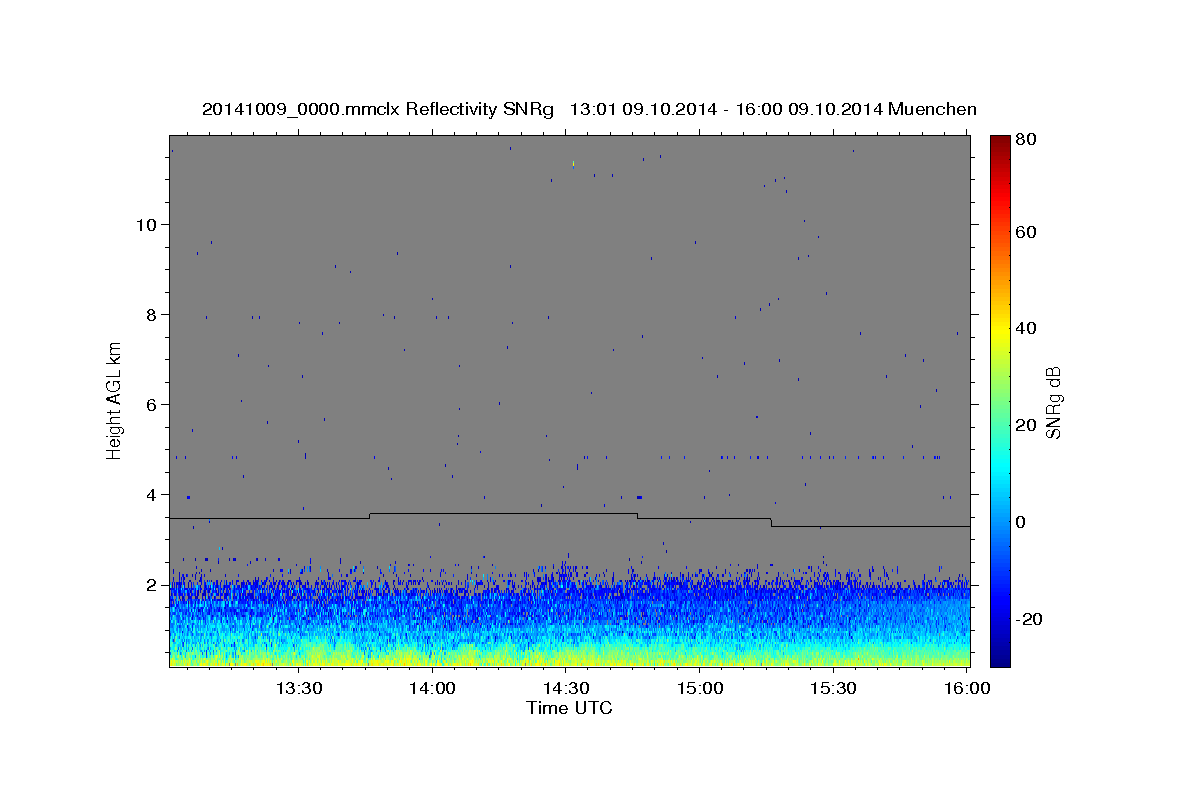Viewport: 1200px width, 800px height.
Task: Click the colorbar value 40
Action: point(1026,328)
